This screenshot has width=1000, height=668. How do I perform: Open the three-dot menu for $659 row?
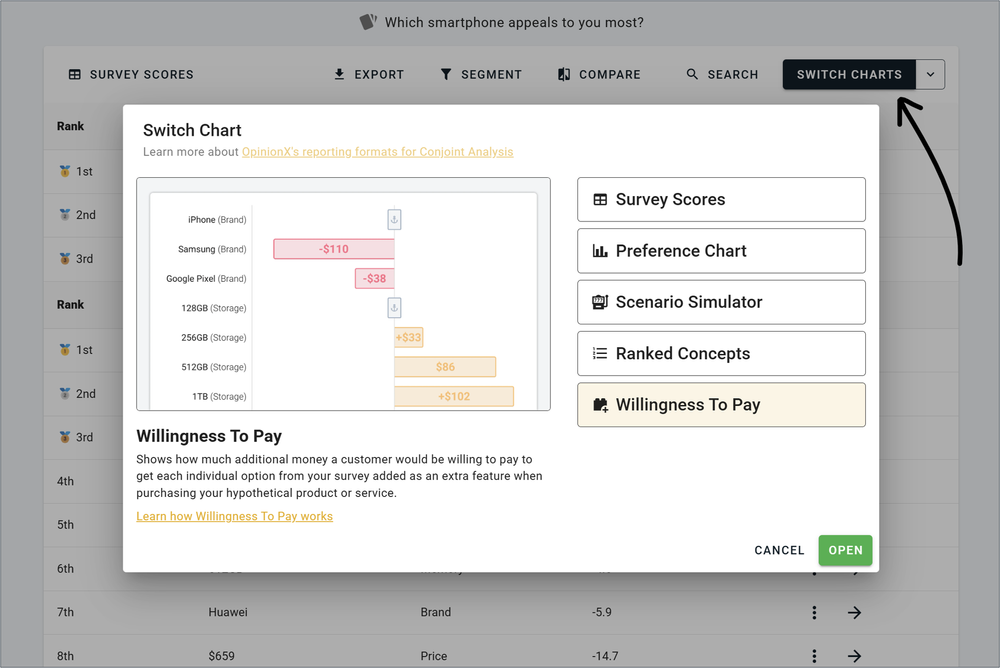click(814, 656)
